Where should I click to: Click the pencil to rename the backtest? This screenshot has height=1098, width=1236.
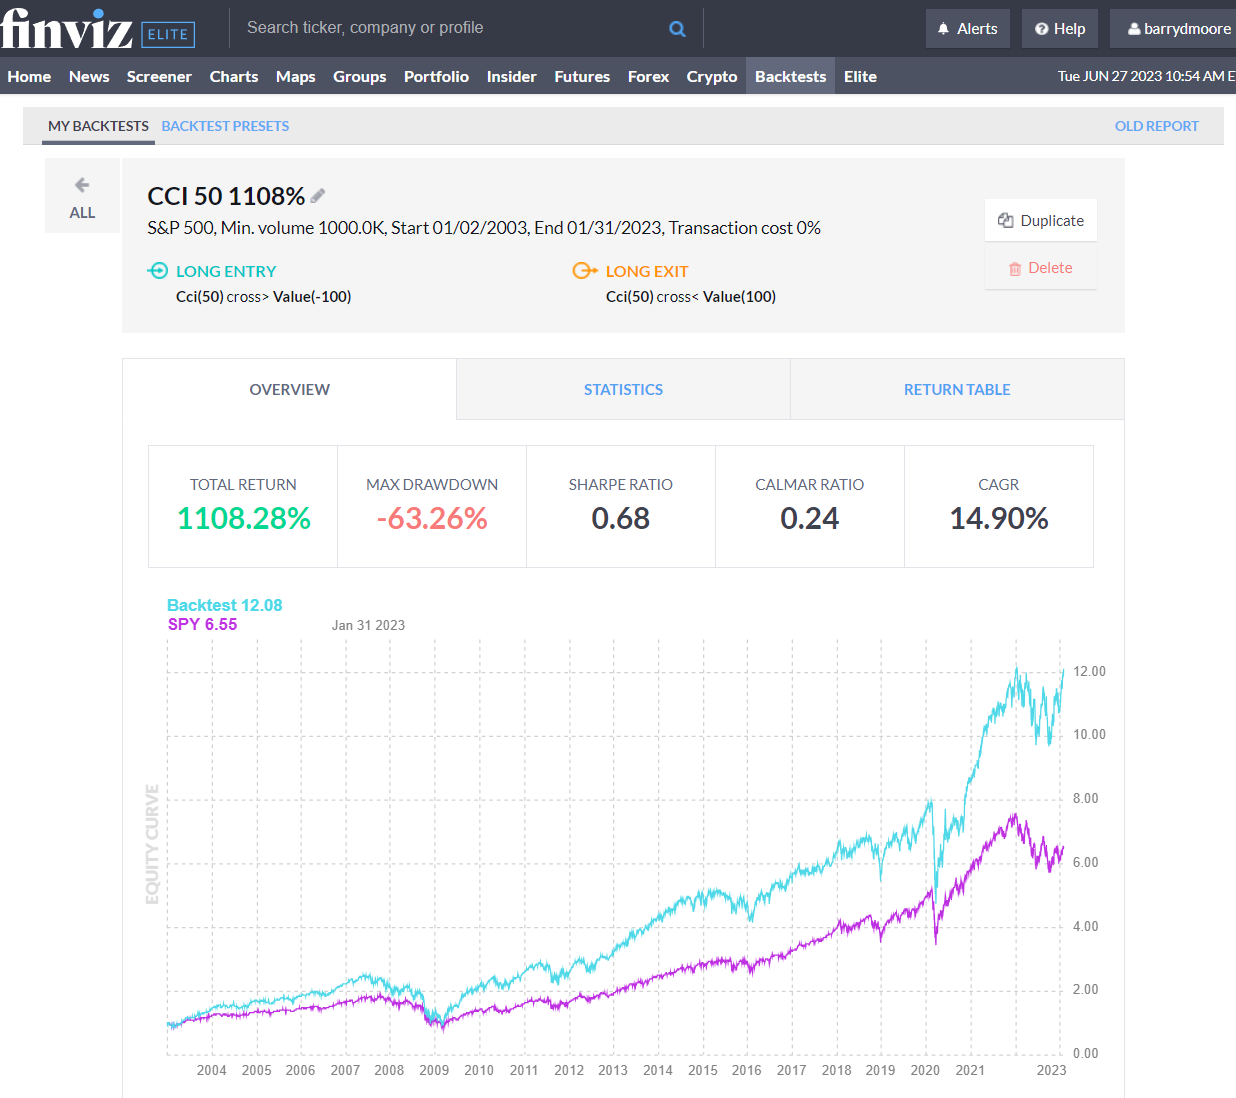(317, 195)
